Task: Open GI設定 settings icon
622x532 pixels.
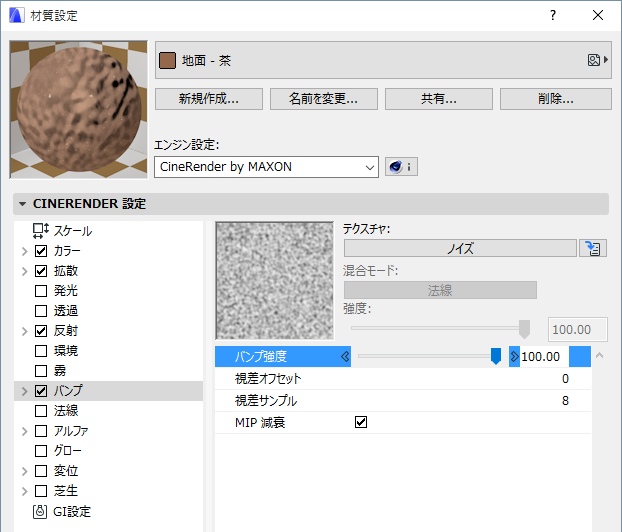Action: click(x=40, y=512)
